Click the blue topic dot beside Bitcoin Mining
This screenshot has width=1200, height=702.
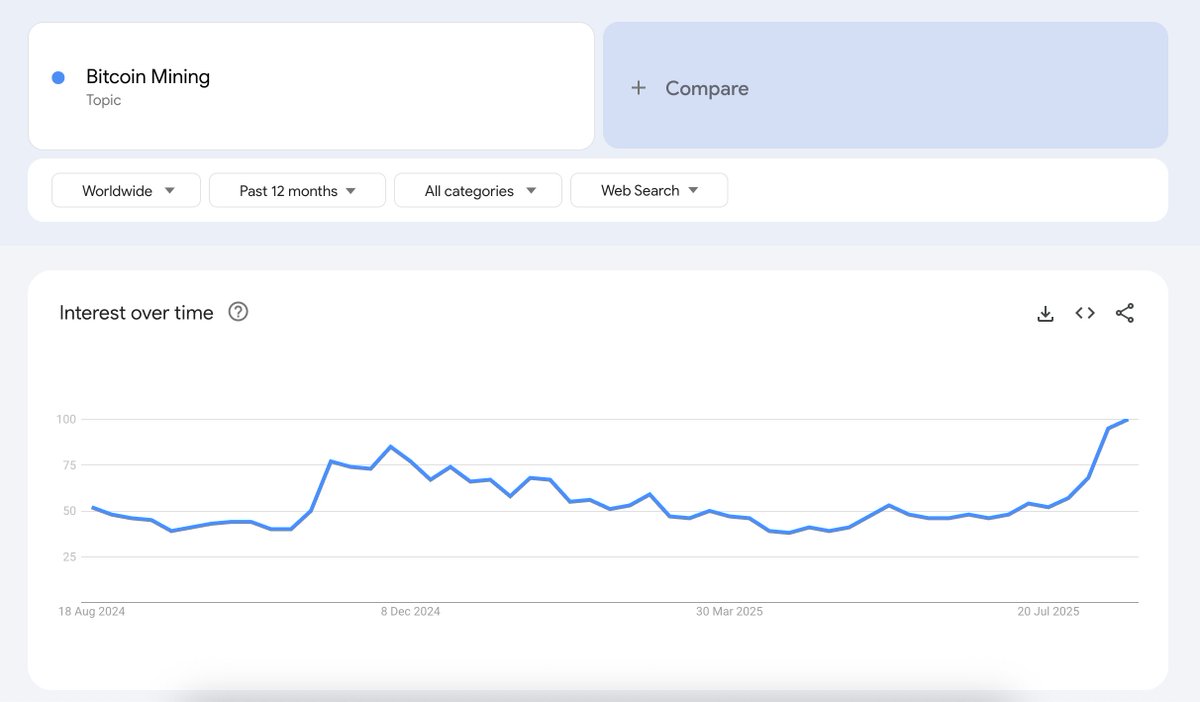(57, 77)
